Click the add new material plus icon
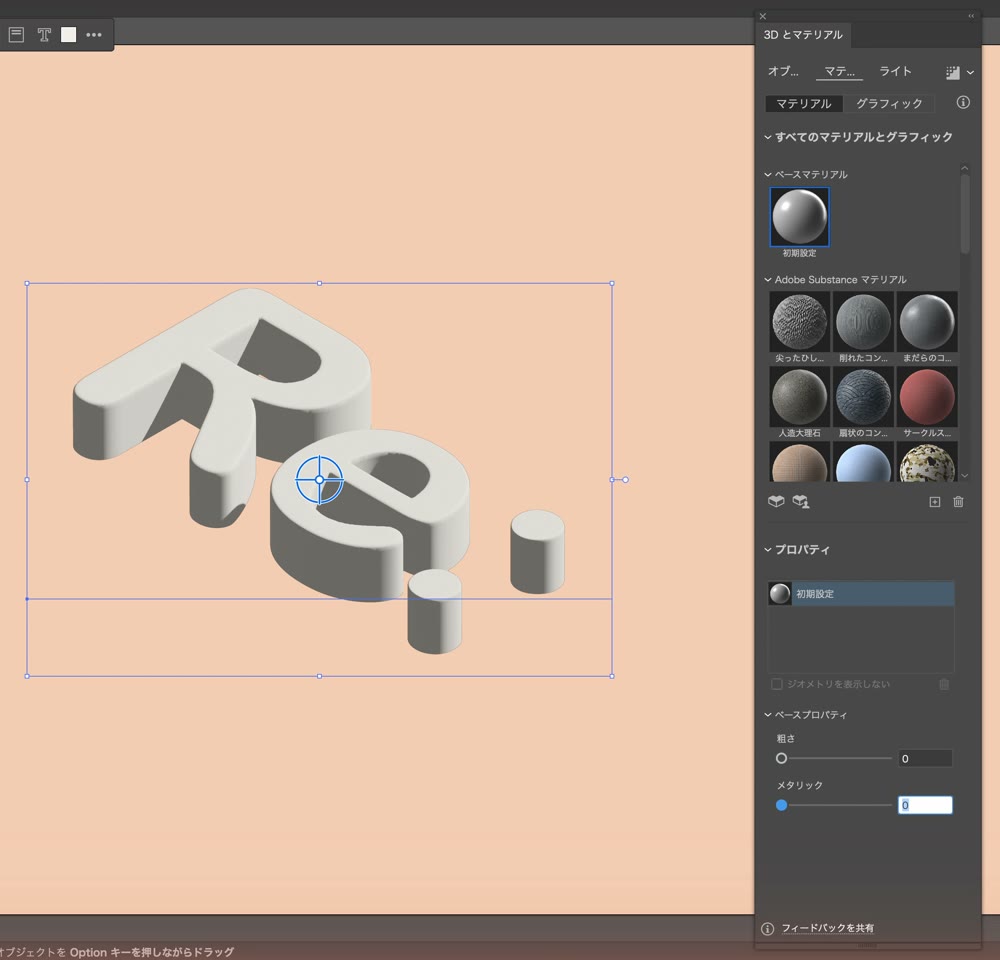 tap(934, 502)
